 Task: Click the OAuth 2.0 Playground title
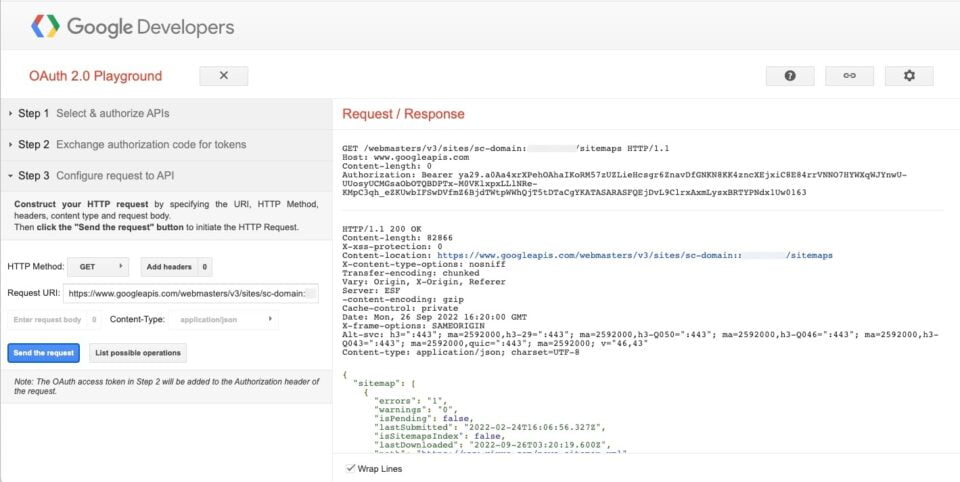(96, 76)
